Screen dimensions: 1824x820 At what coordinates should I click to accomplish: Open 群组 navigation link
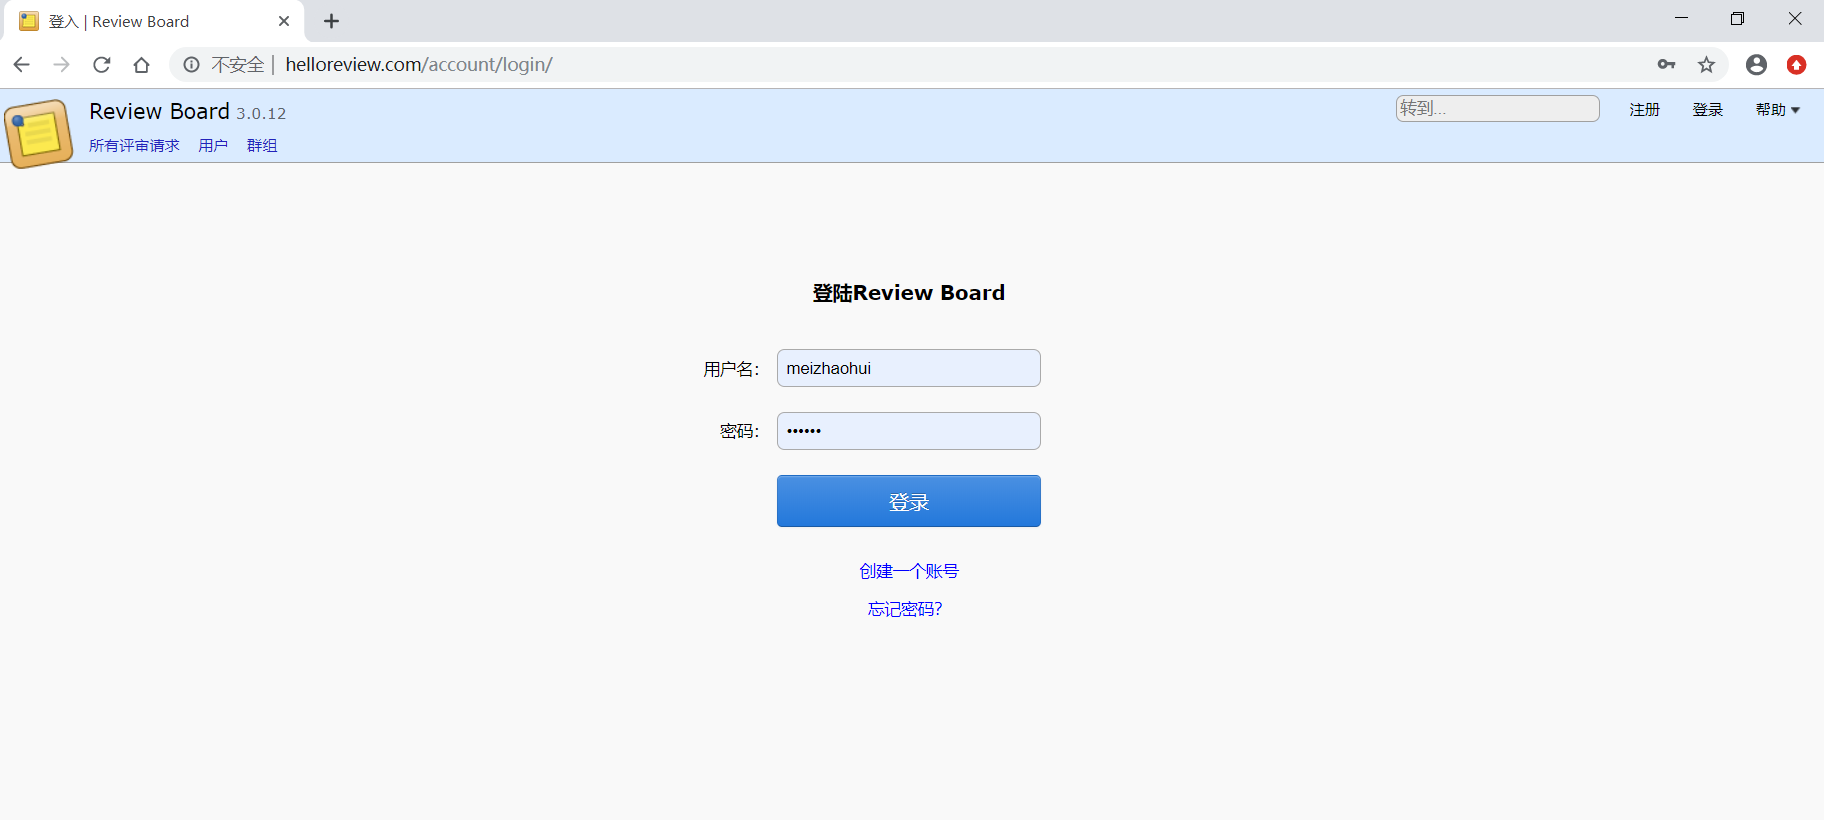pos(262,146)
